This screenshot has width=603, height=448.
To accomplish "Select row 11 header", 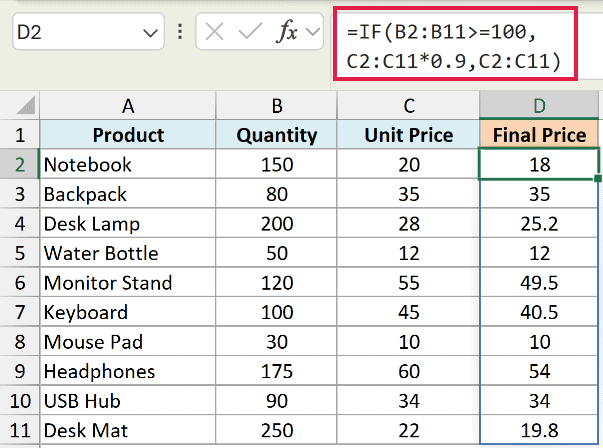I will (20, 430).
